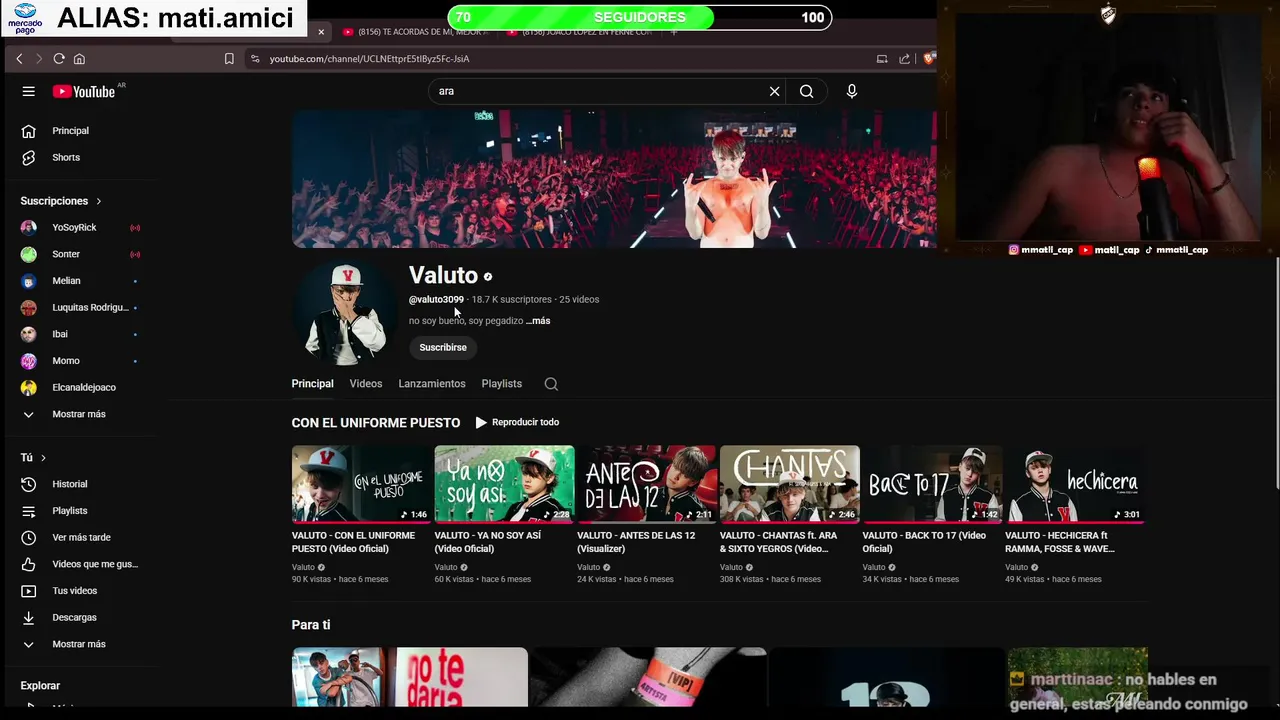Go back with the browser back arrow
1280x720 pixels.
point(19,59)
